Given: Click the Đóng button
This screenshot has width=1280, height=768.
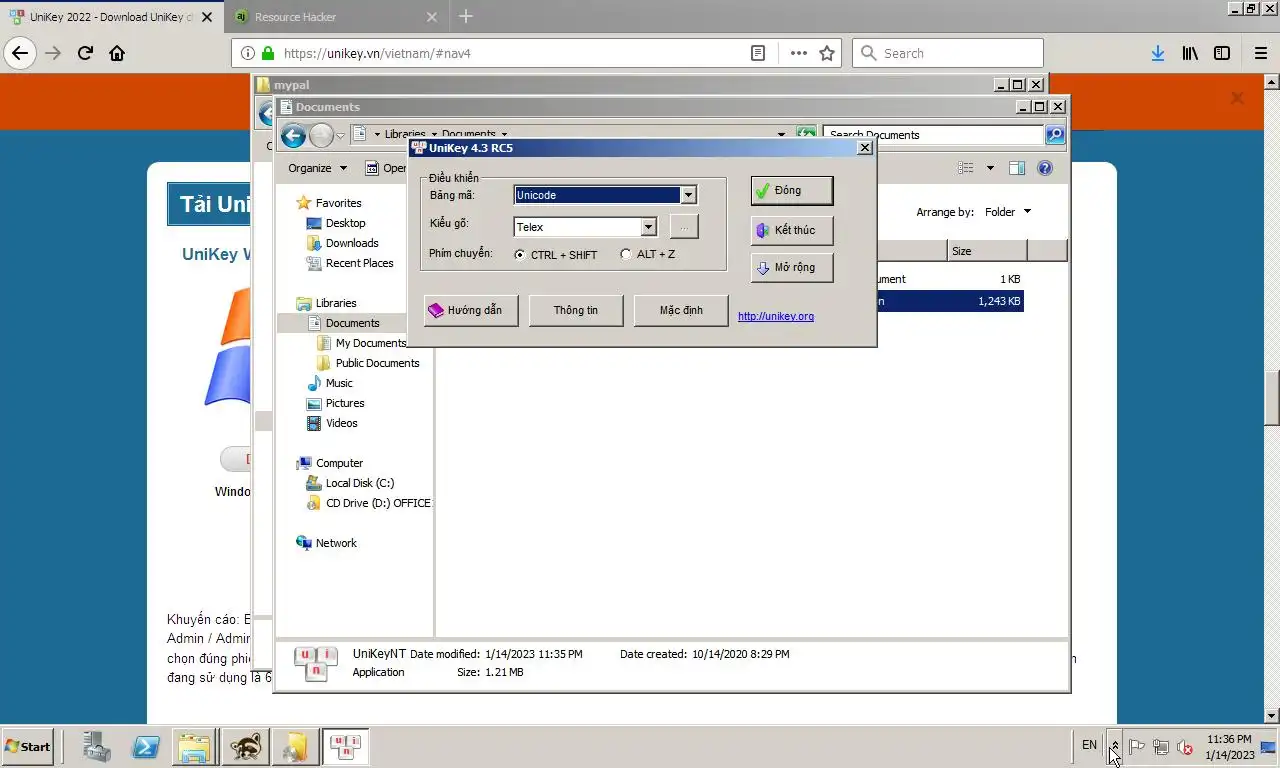Looking at the screenshot, I should click(792, 190).
